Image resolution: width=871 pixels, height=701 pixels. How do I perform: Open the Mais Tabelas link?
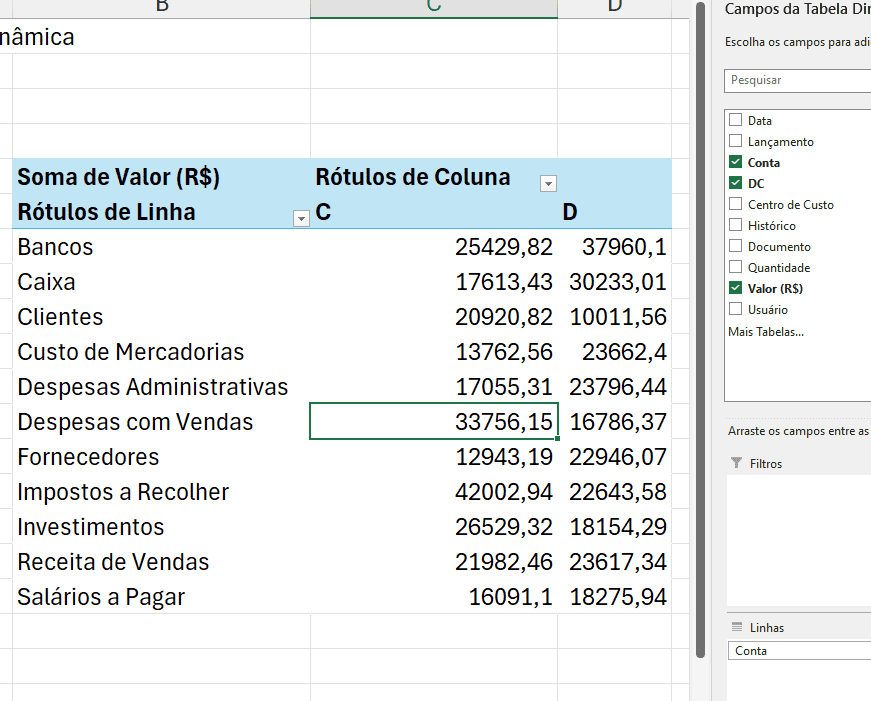(x=765, y=331)
